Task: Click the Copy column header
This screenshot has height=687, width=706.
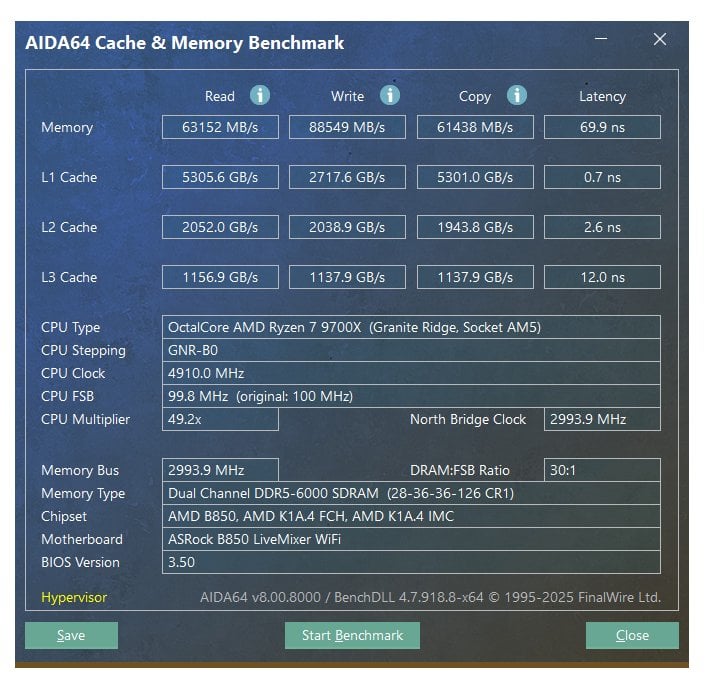Action: click(475, 96)
